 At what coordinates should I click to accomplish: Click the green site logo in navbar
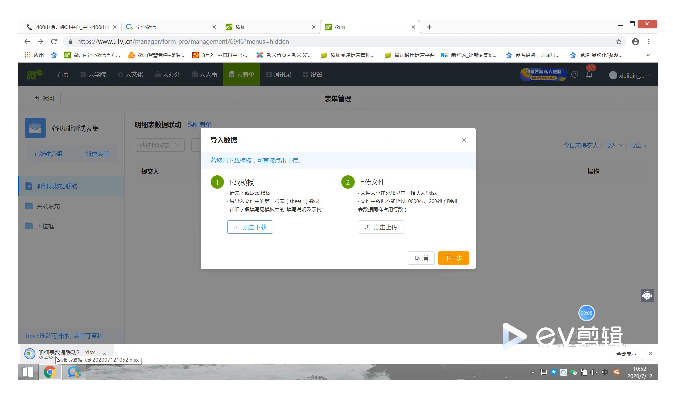click(x=35, y=75)
